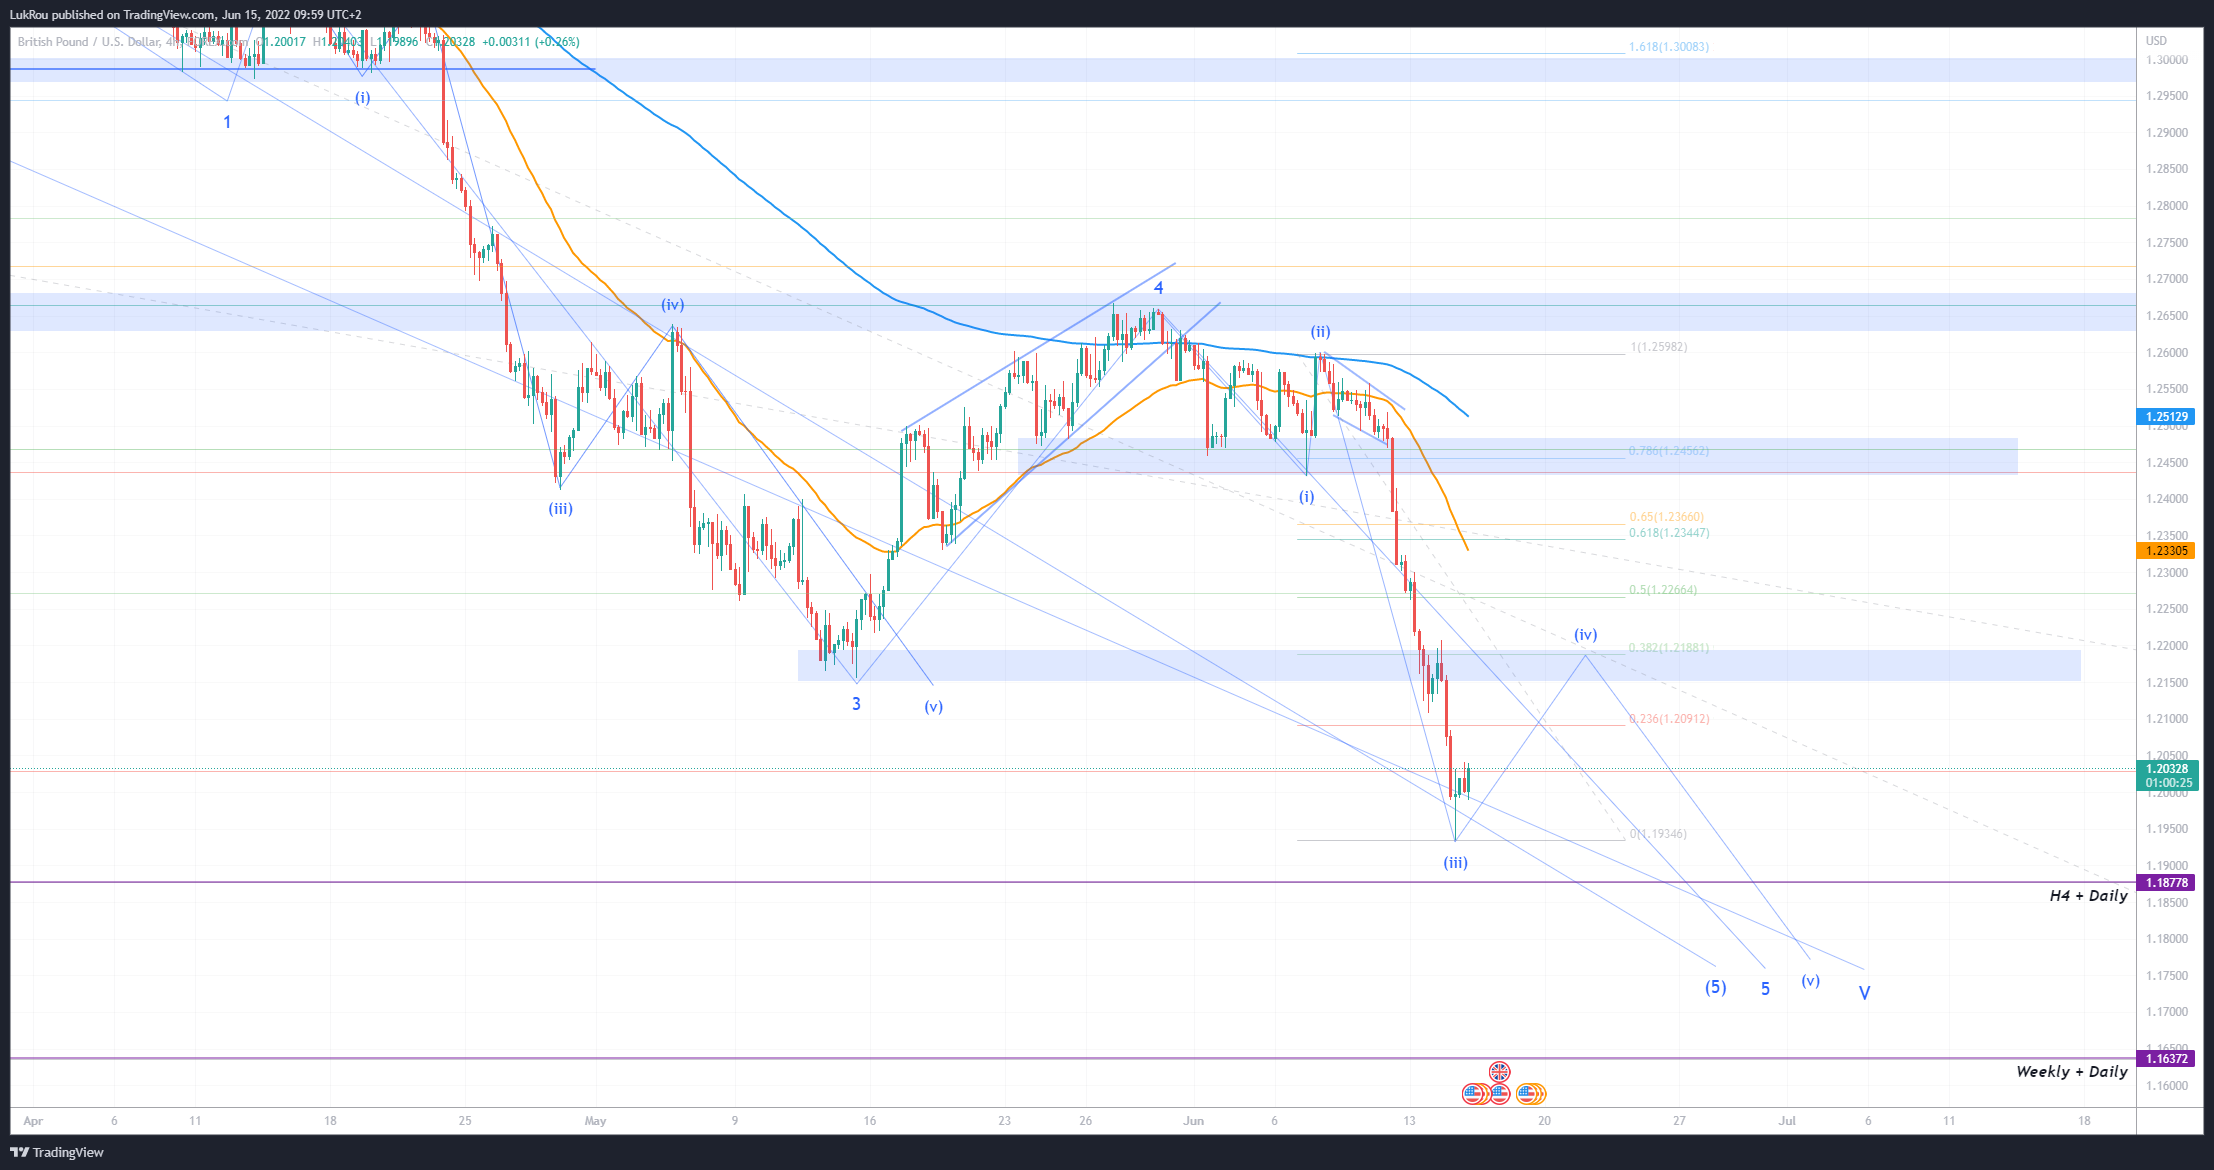Click the 'Jun' month marker on time axis

pos(1192,1121)
